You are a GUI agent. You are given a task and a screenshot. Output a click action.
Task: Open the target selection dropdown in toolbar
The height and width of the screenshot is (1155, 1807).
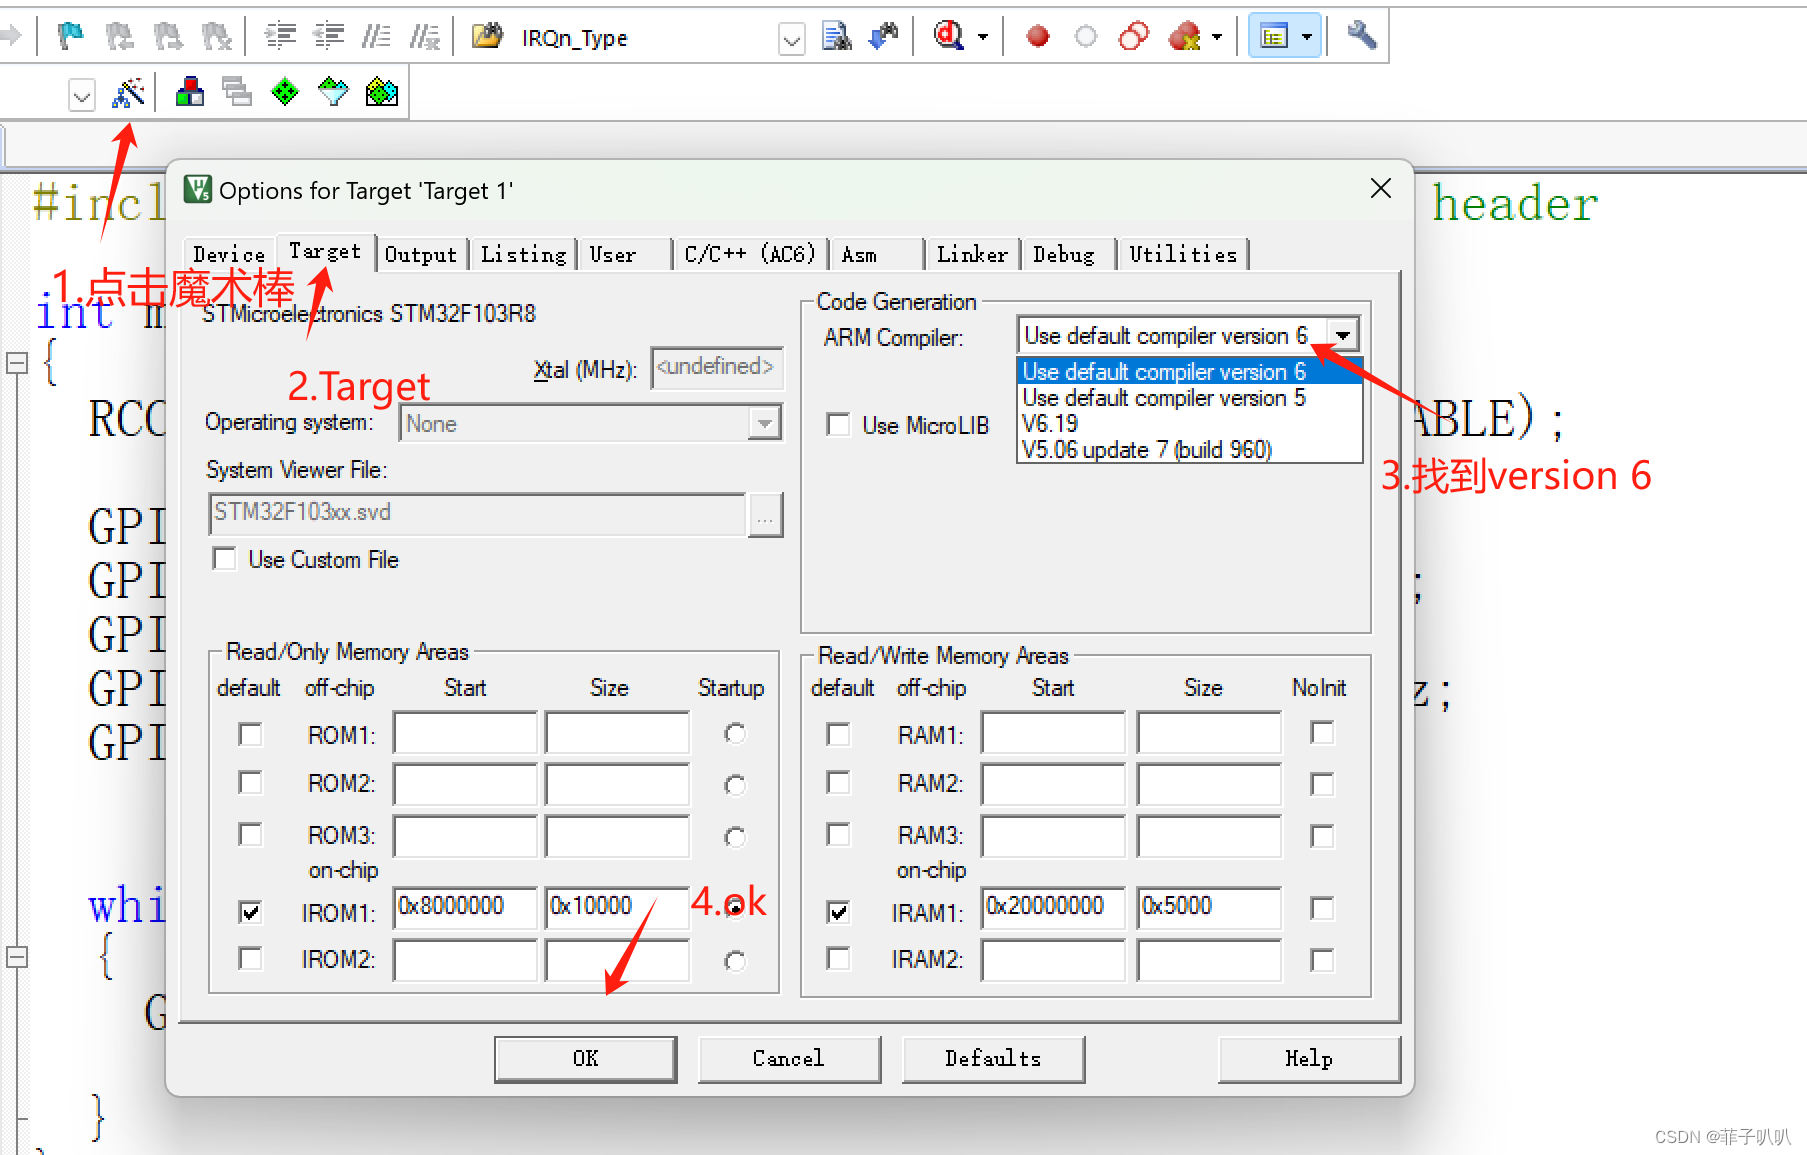[x=82, y=95]
